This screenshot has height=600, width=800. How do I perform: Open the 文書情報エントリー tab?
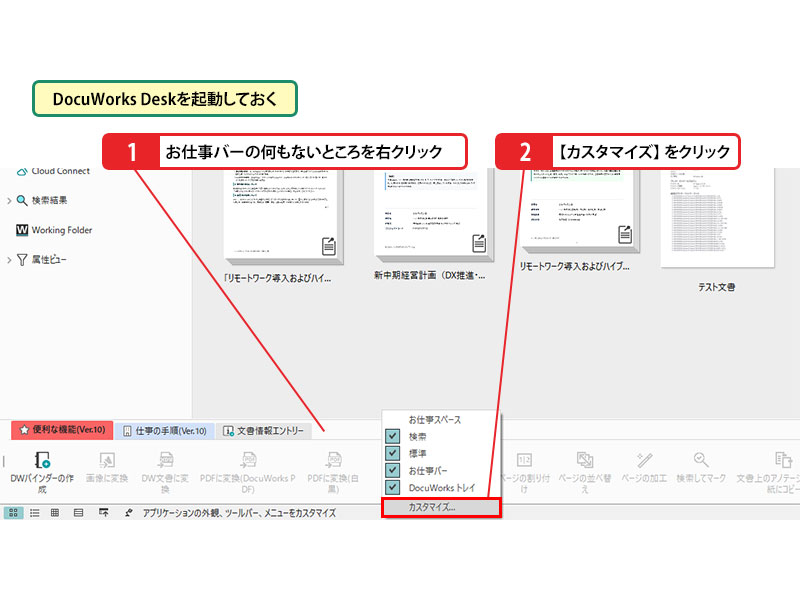pyautogui.click(x=264, y=431)
